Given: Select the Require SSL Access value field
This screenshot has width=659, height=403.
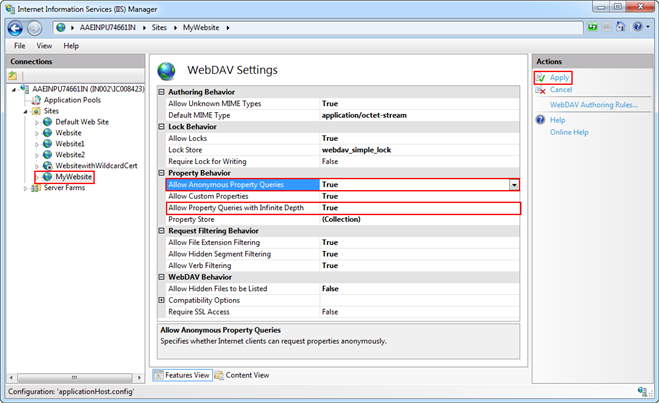Looking at the screenshot, I should tap(418, 312).
